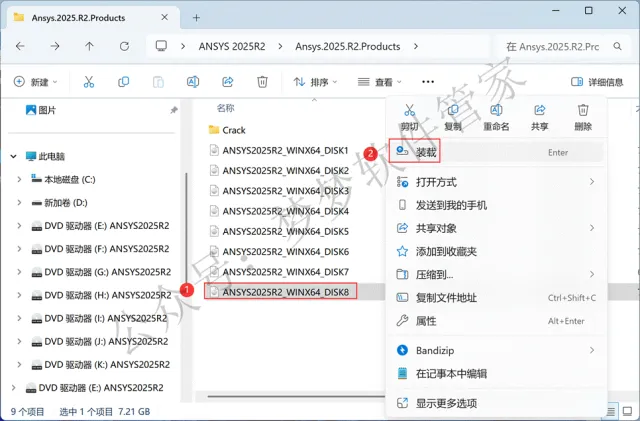Click 复制 in the context menu
Image resolution: width=640 pixels, height=421 pixels.
453,118
